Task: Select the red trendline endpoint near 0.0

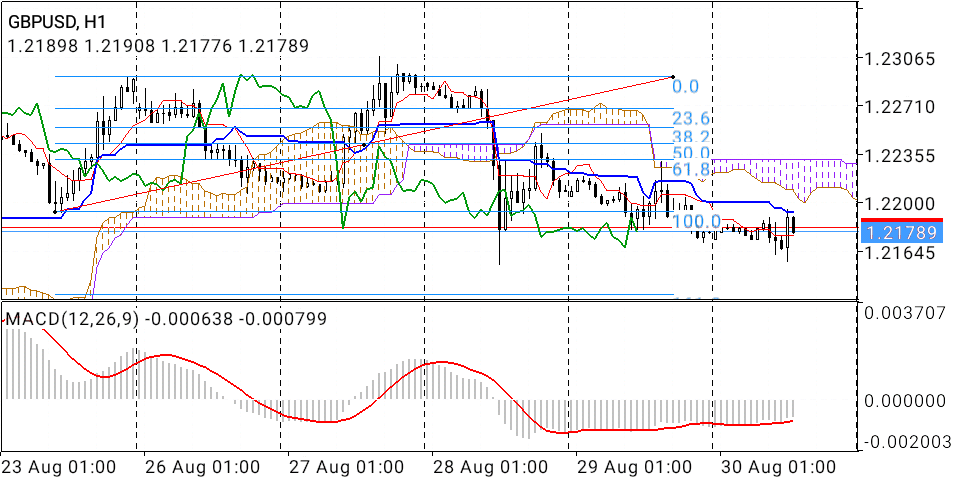Action: coord(673,77)
